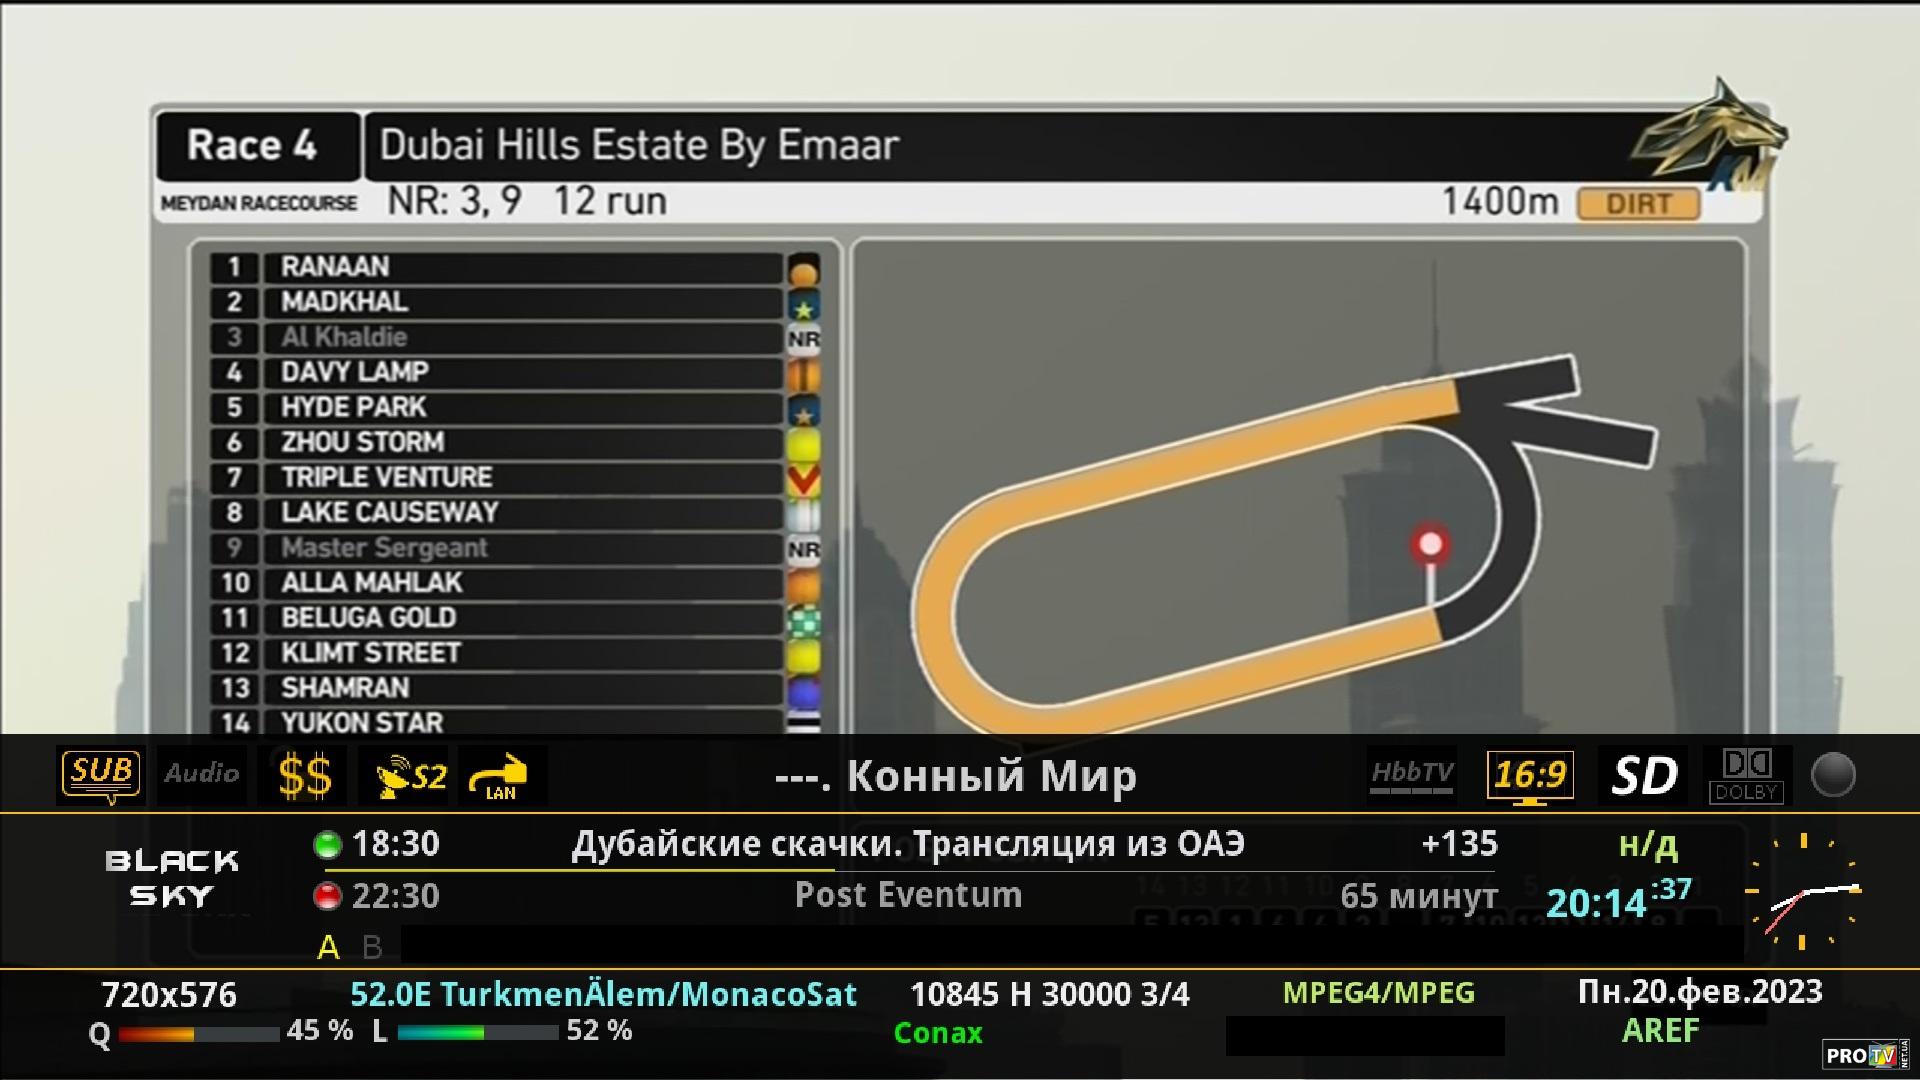Click the TurkmenÄlem/MonacoSat satellite label

click(x=603, y=994)
